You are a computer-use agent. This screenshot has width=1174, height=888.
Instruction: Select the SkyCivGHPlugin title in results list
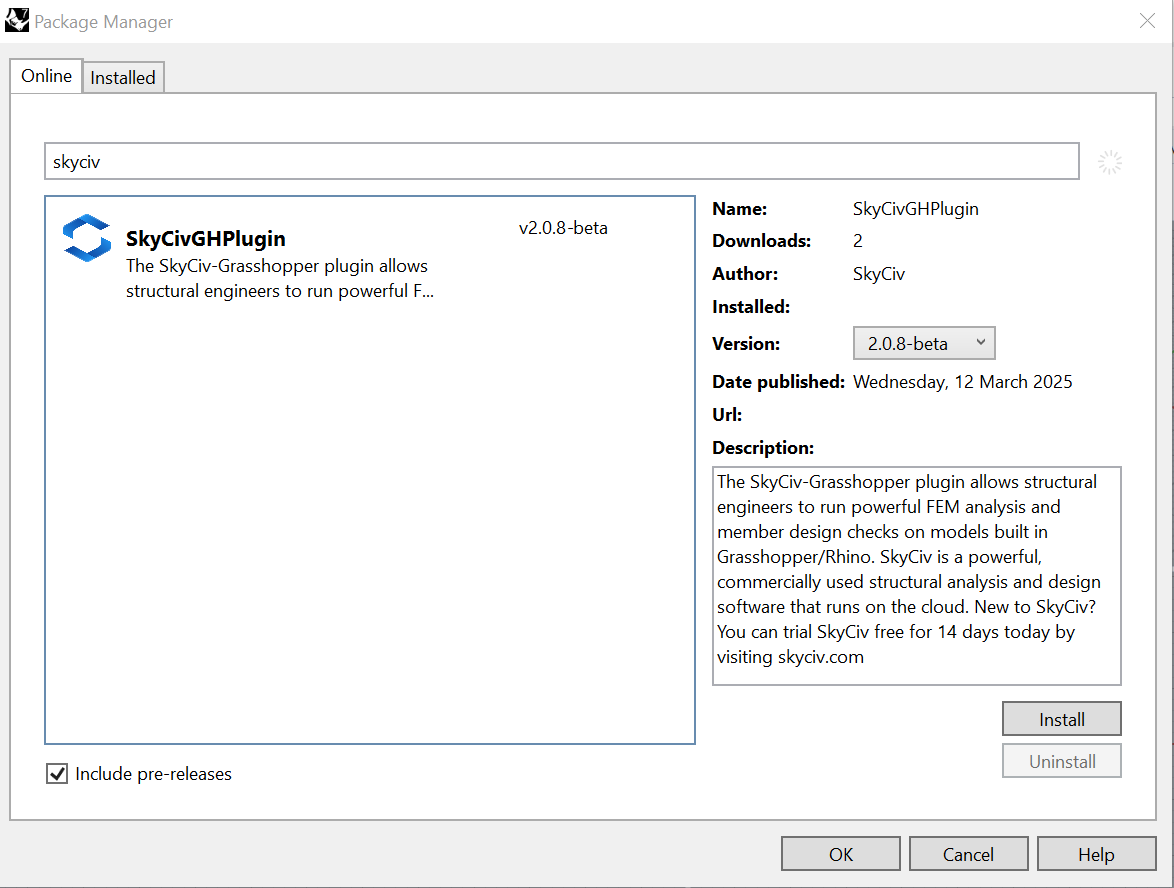205,239
